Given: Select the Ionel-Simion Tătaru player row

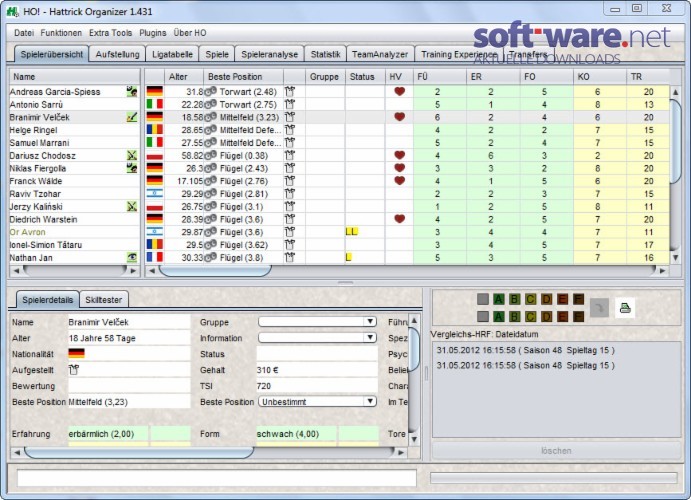Looking at the screenshot, I should coord(74,245).
